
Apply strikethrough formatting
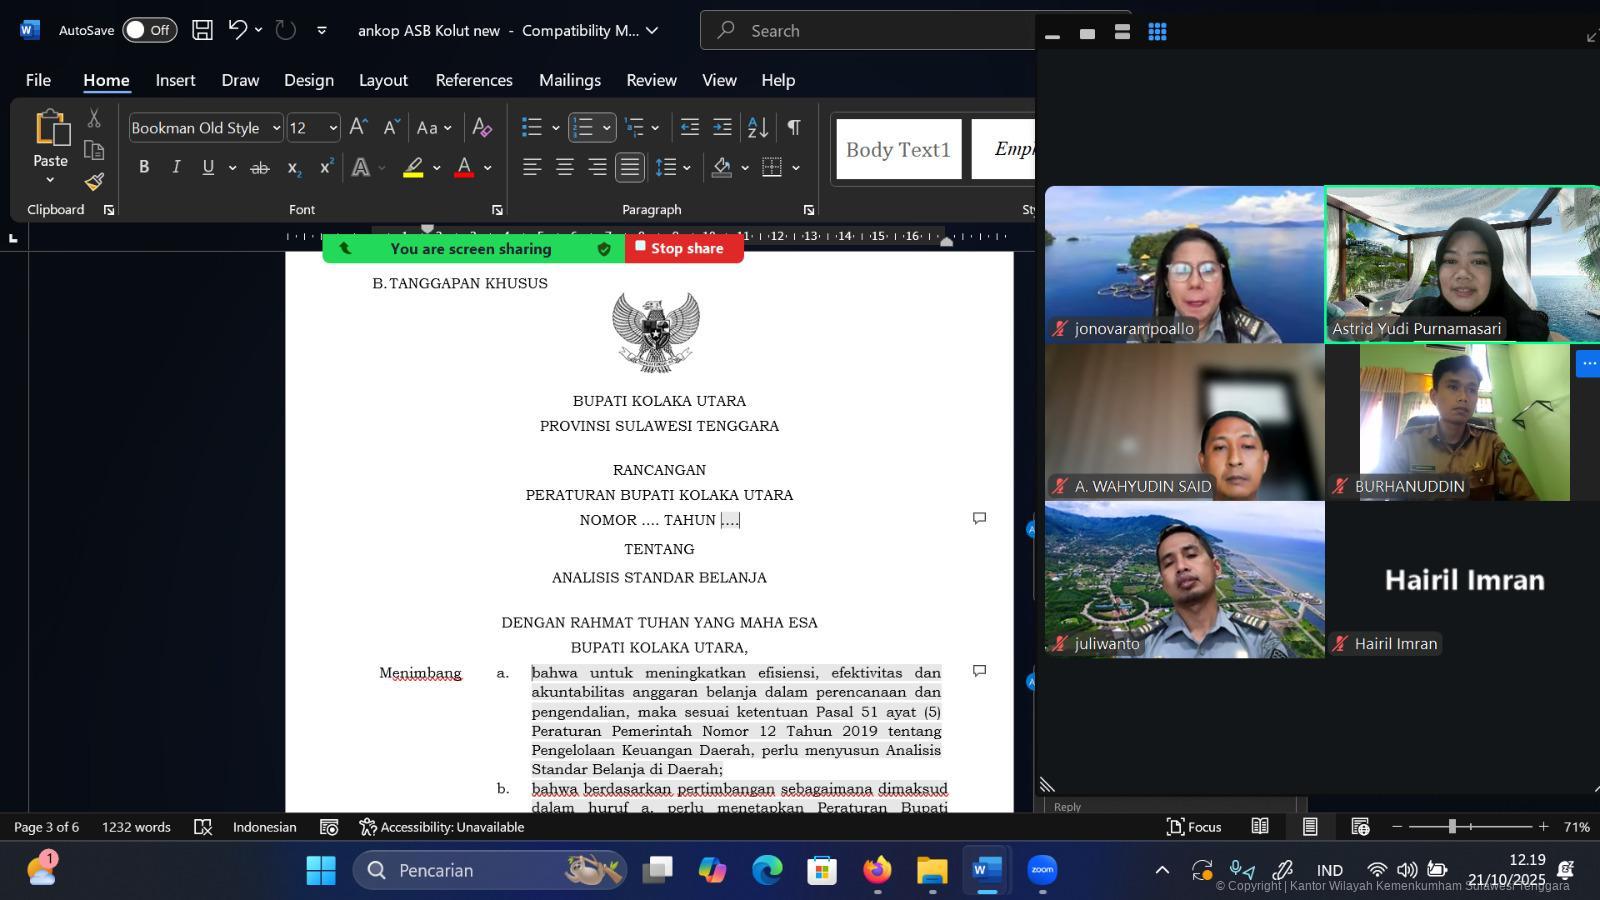(x=260, y=168)
